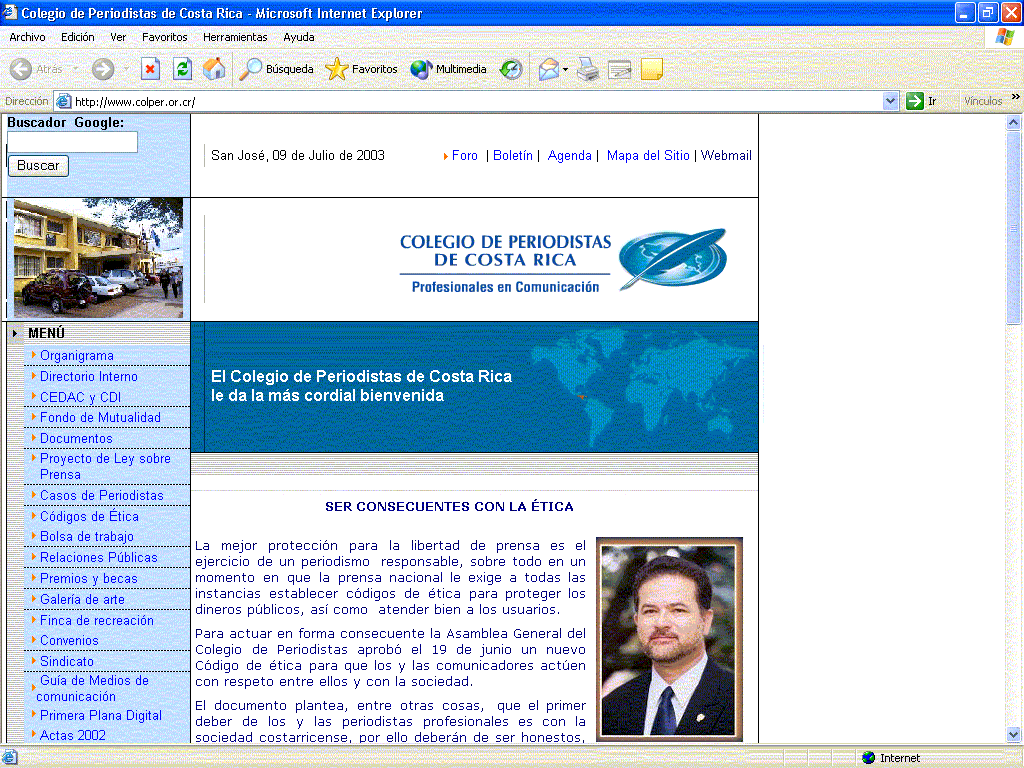The height and width of the screenshot is (768, 1024).
Task: Click the Google search input field
Action: click(x=72, y=142)
